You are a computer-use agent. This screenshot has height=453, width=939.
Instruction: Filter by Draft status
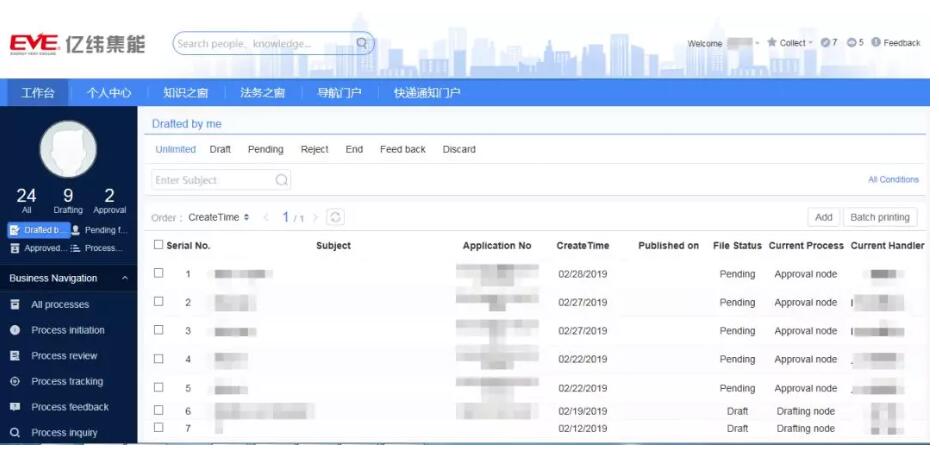pos(220,149)
